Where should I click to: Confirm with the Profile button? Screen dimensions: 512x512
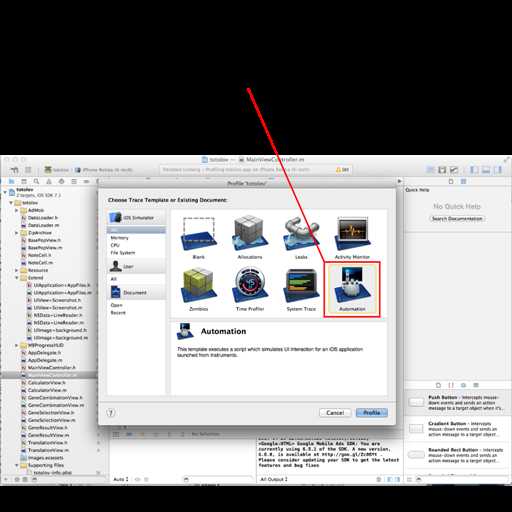coord(372,413)
